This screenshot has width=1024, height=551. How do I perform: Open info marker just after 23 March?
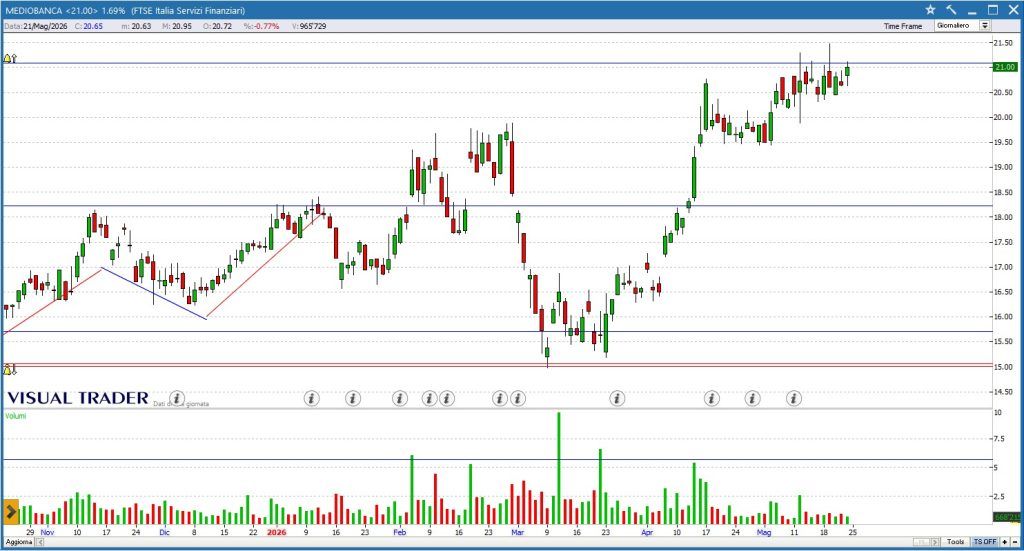point(617,398)
